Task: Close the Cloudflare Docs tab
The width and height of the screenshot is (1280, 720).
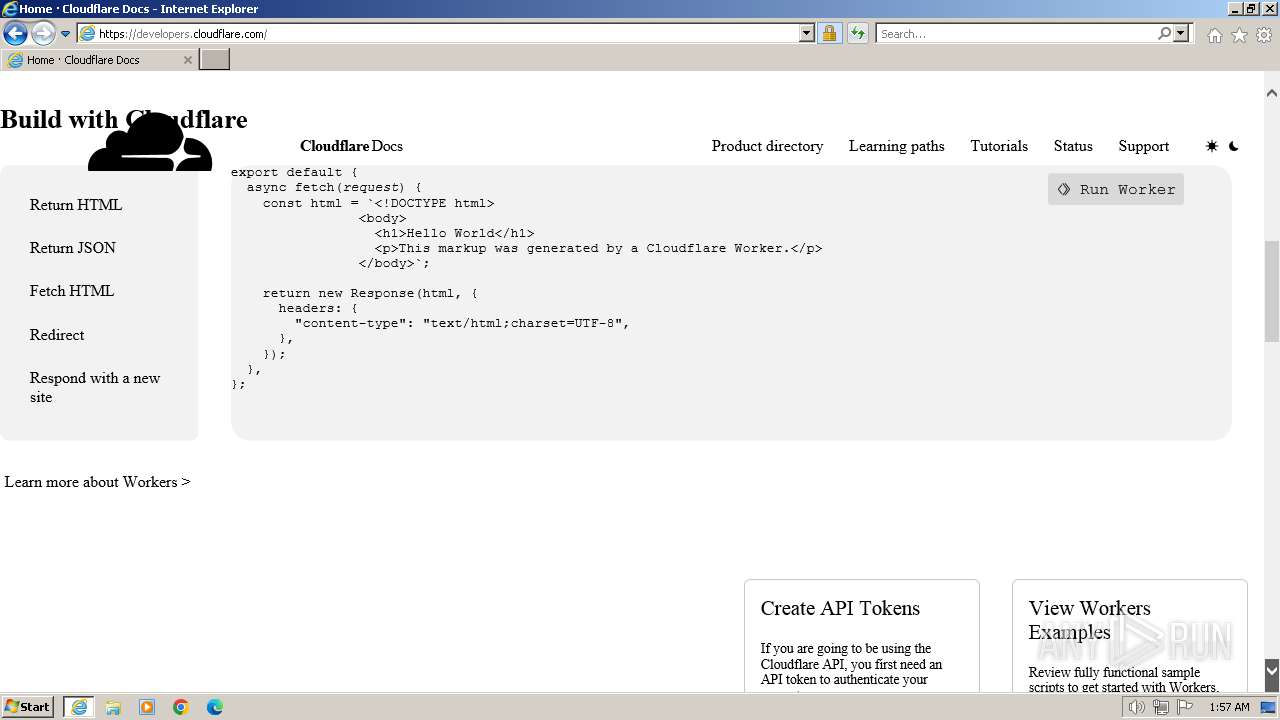Action: 187,60
